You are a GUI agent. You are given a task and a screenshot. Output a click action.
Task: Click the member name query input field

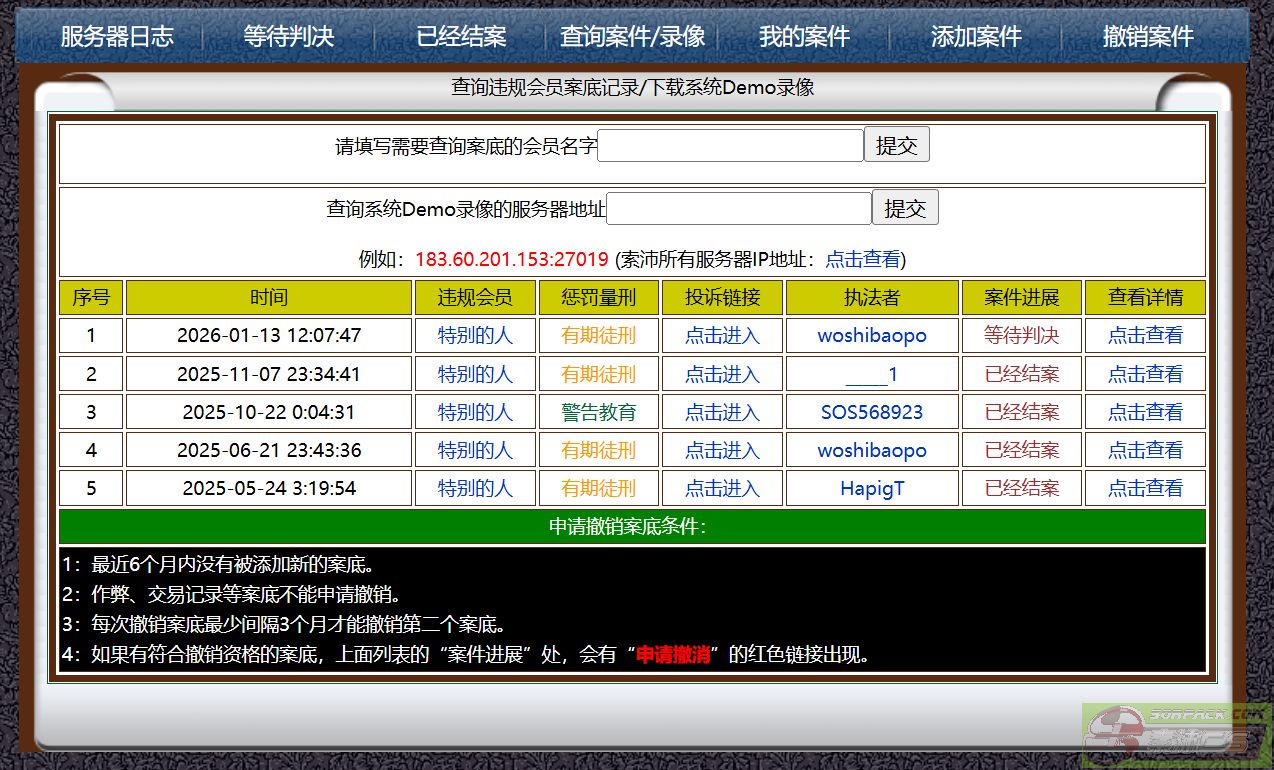pyautogui.click(x=730, y=146)
